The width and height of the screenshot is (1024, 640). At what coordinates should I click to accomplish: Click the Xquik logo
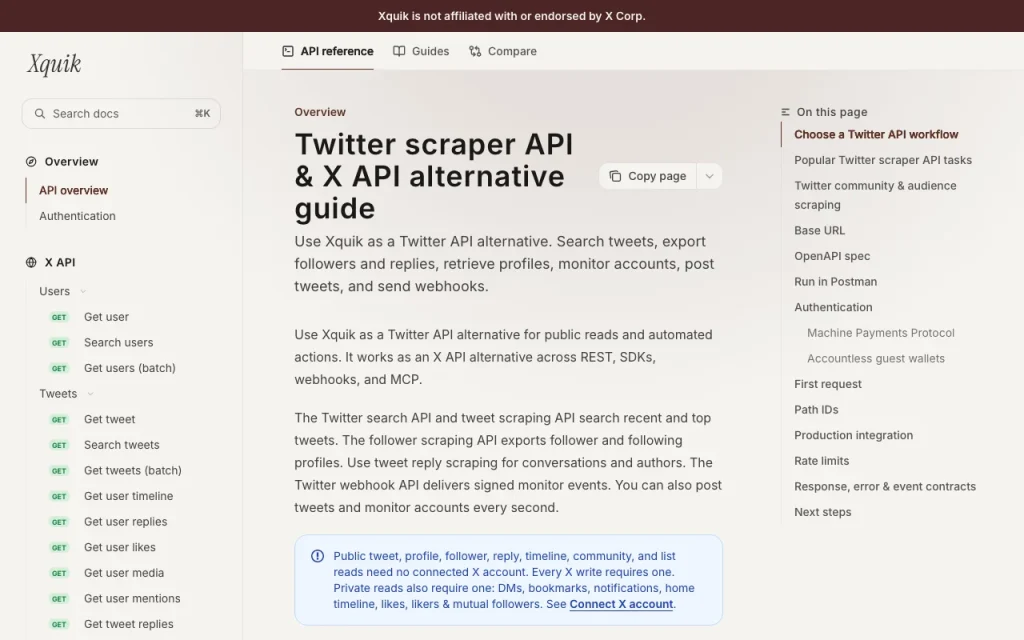click(54, 64)
